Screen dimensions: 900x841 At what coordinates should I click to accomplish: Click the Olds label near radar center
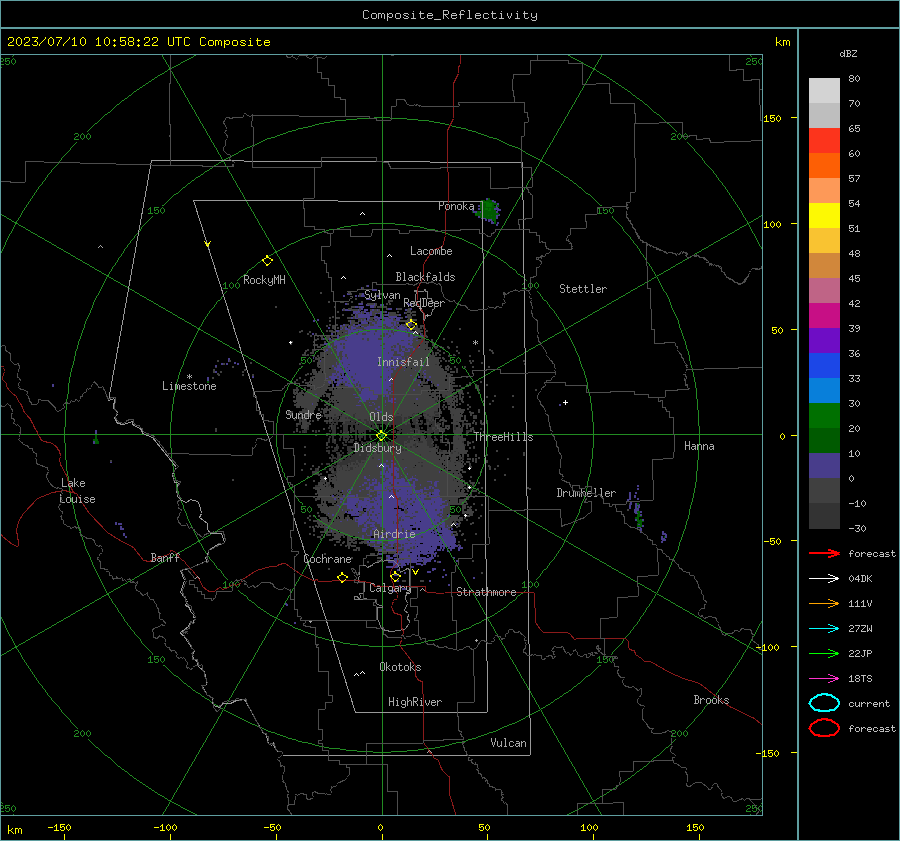point(381,417)
